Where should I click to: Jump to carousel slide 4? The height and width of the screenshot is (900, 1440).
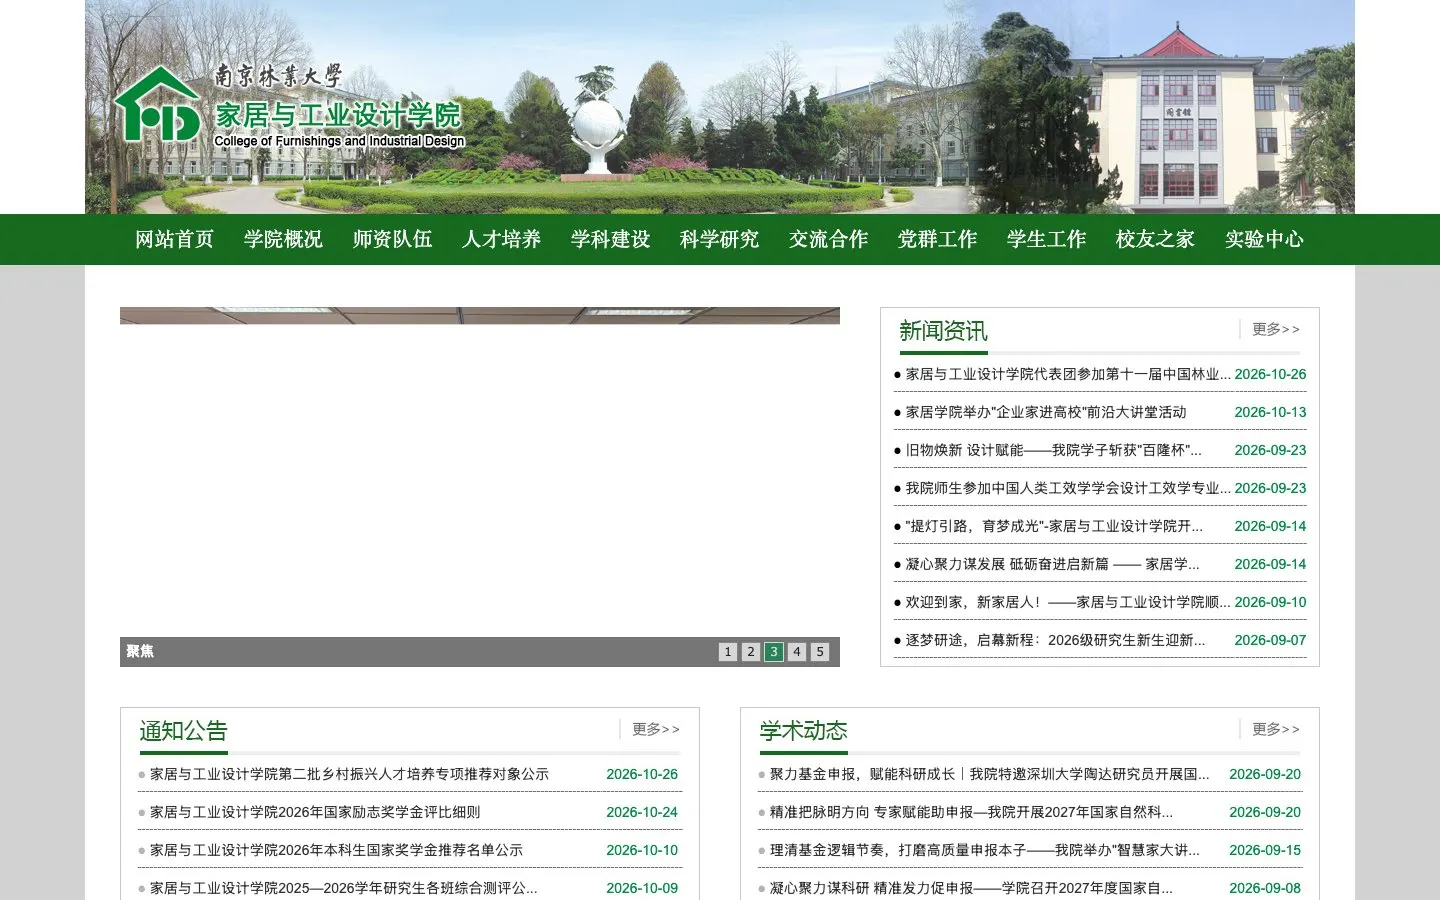pos(797,652)
